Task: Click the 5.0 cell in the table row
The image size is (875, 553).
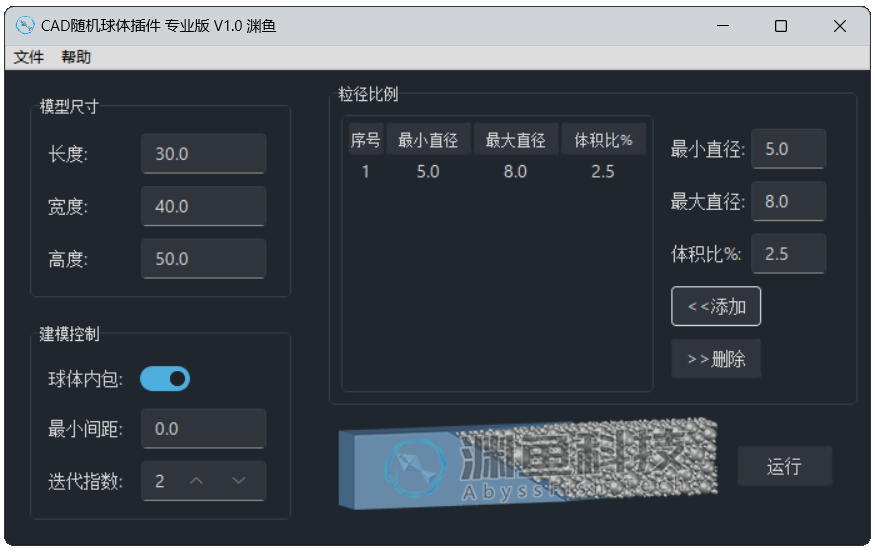Action: pyautogui.click(x=428, y=171)
